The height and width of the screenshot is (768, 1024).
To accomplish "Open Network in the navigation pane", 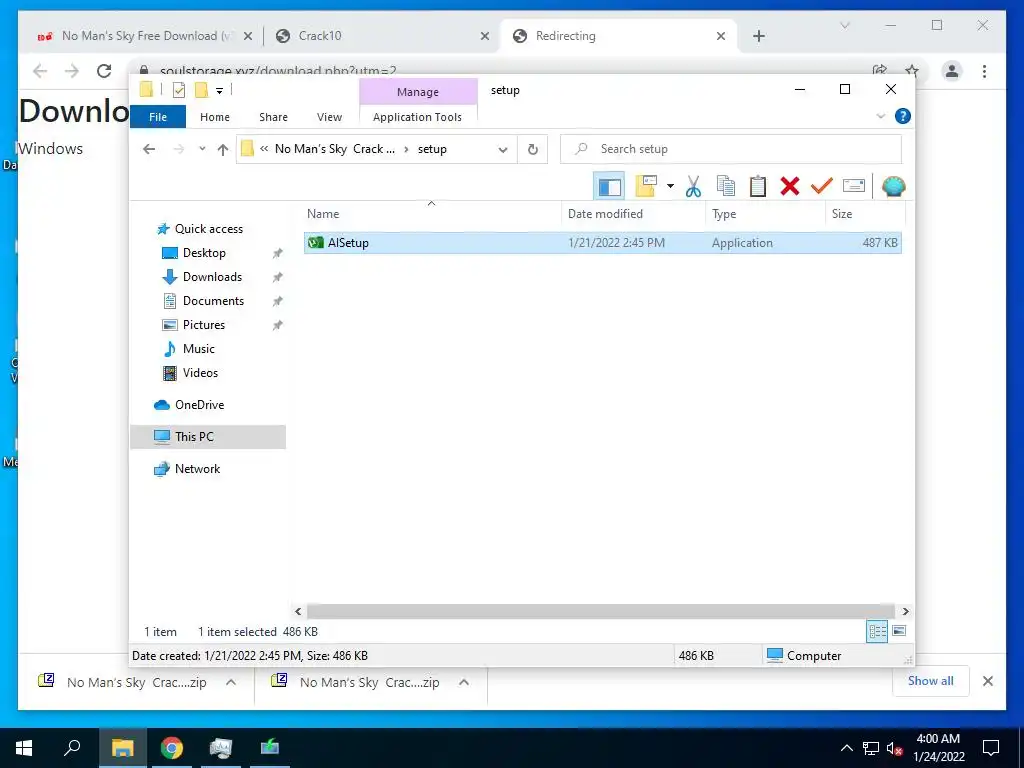I will point(197,469).
